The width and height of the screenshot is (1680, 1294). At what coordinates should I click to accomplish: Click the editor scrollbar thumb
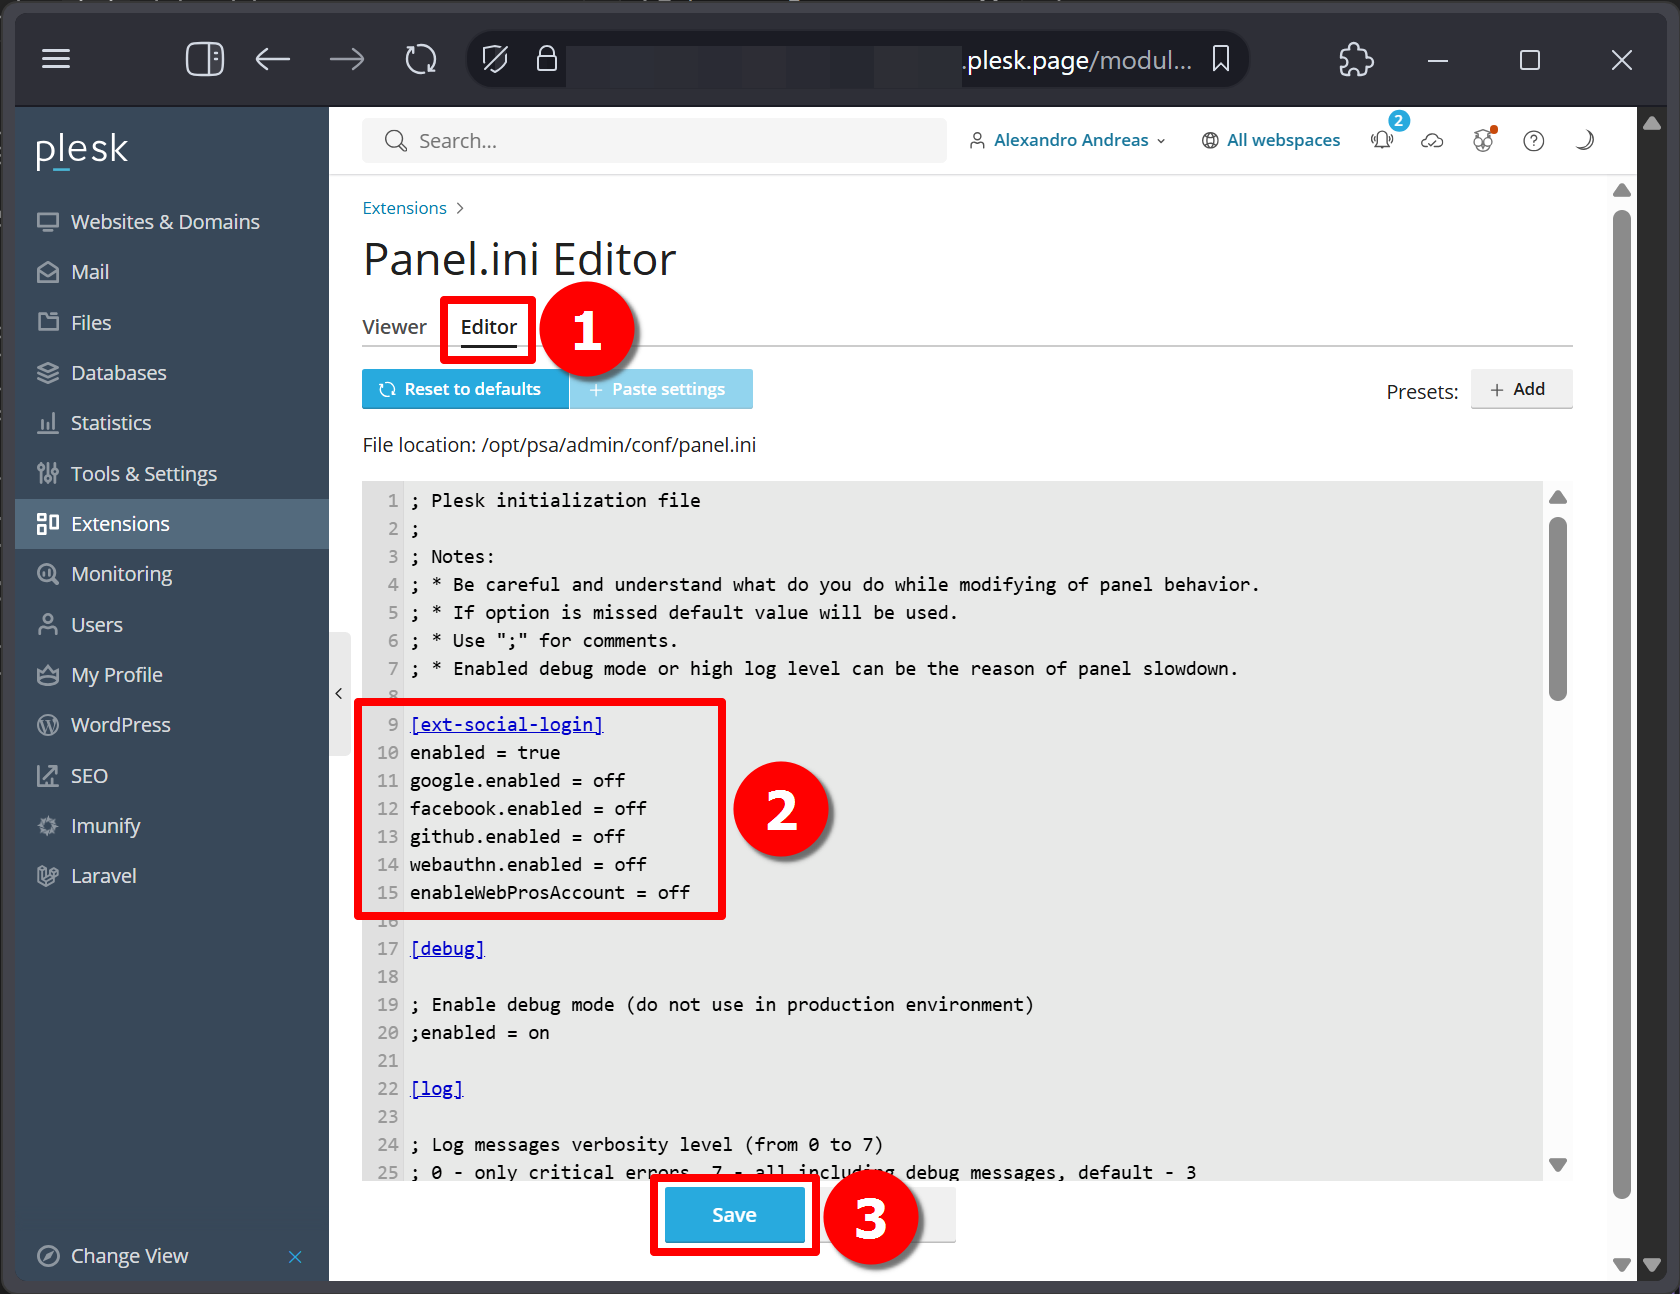click(x=1557, y=608)
